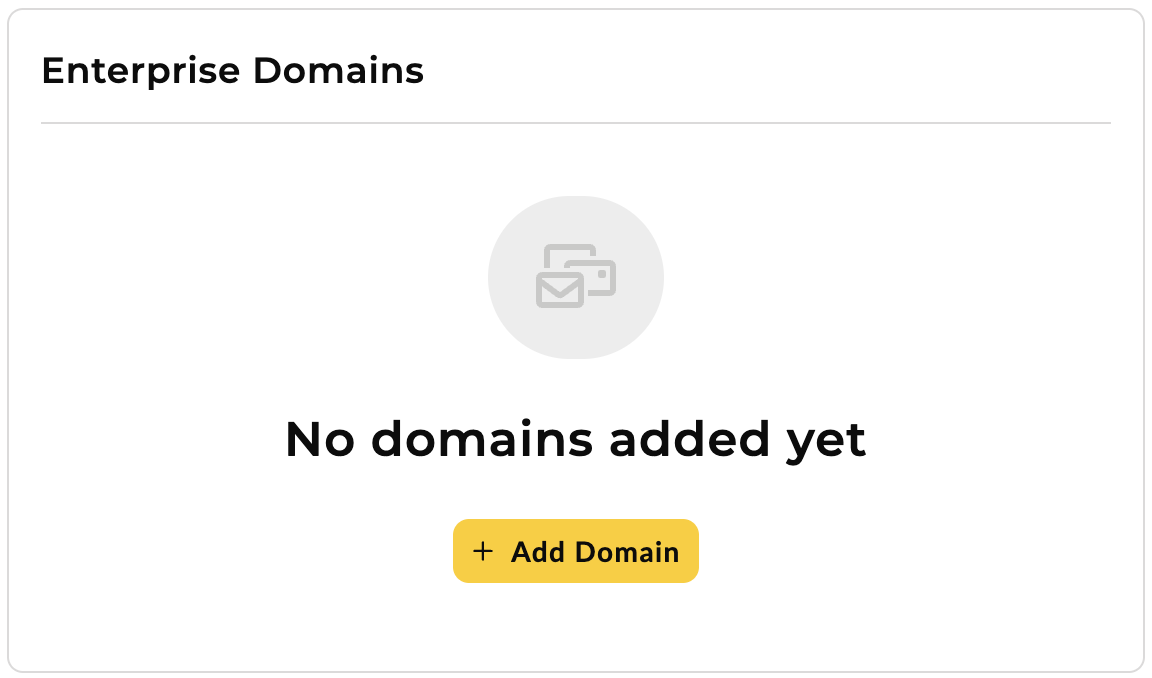This screenshot has width=1152, height=678.
Task: Open the domain creation via Add Domain
Action: tap(576, 550)
